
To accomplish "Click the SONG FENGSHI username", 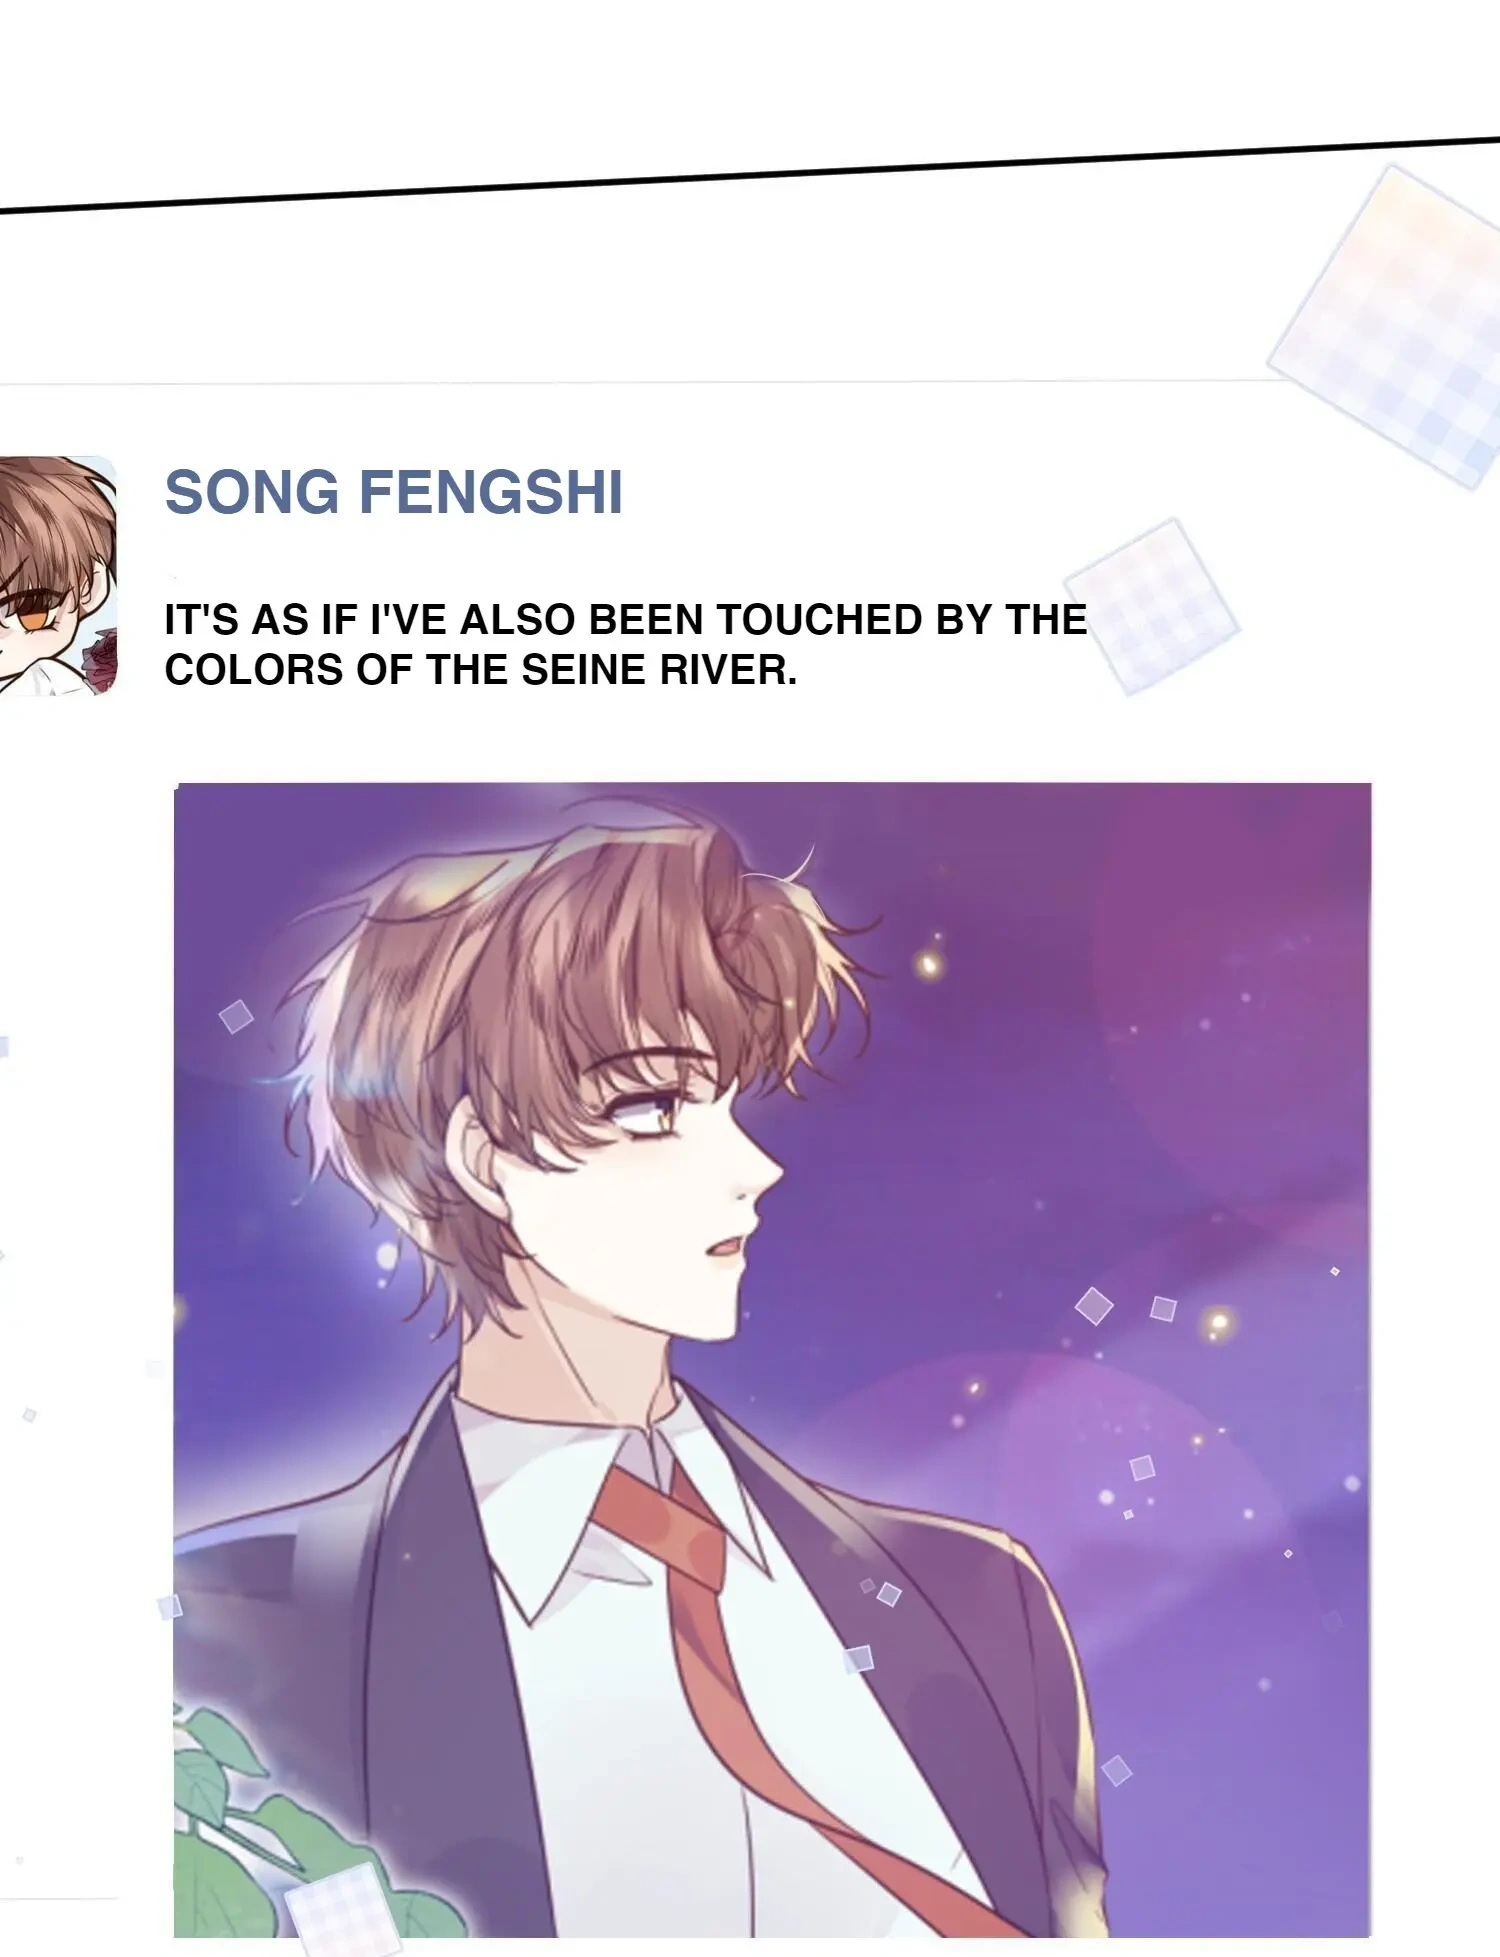I will (x=394, y=493).
